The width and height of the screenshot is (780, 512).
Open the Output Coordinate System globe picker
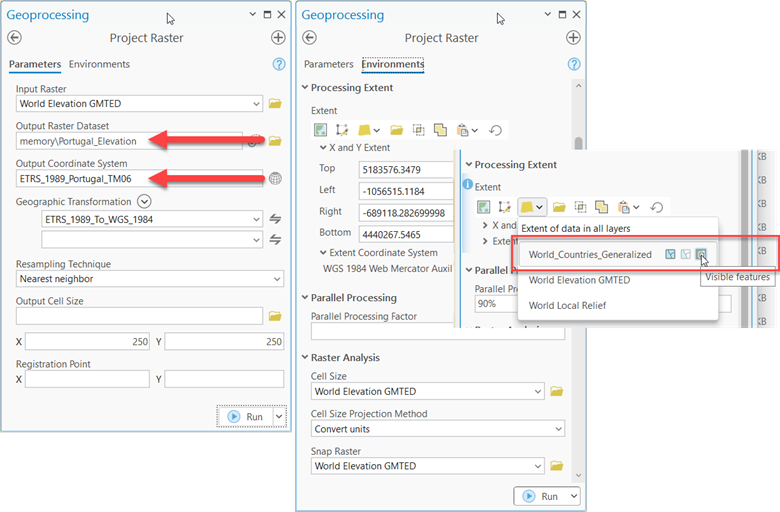point(275,179)
